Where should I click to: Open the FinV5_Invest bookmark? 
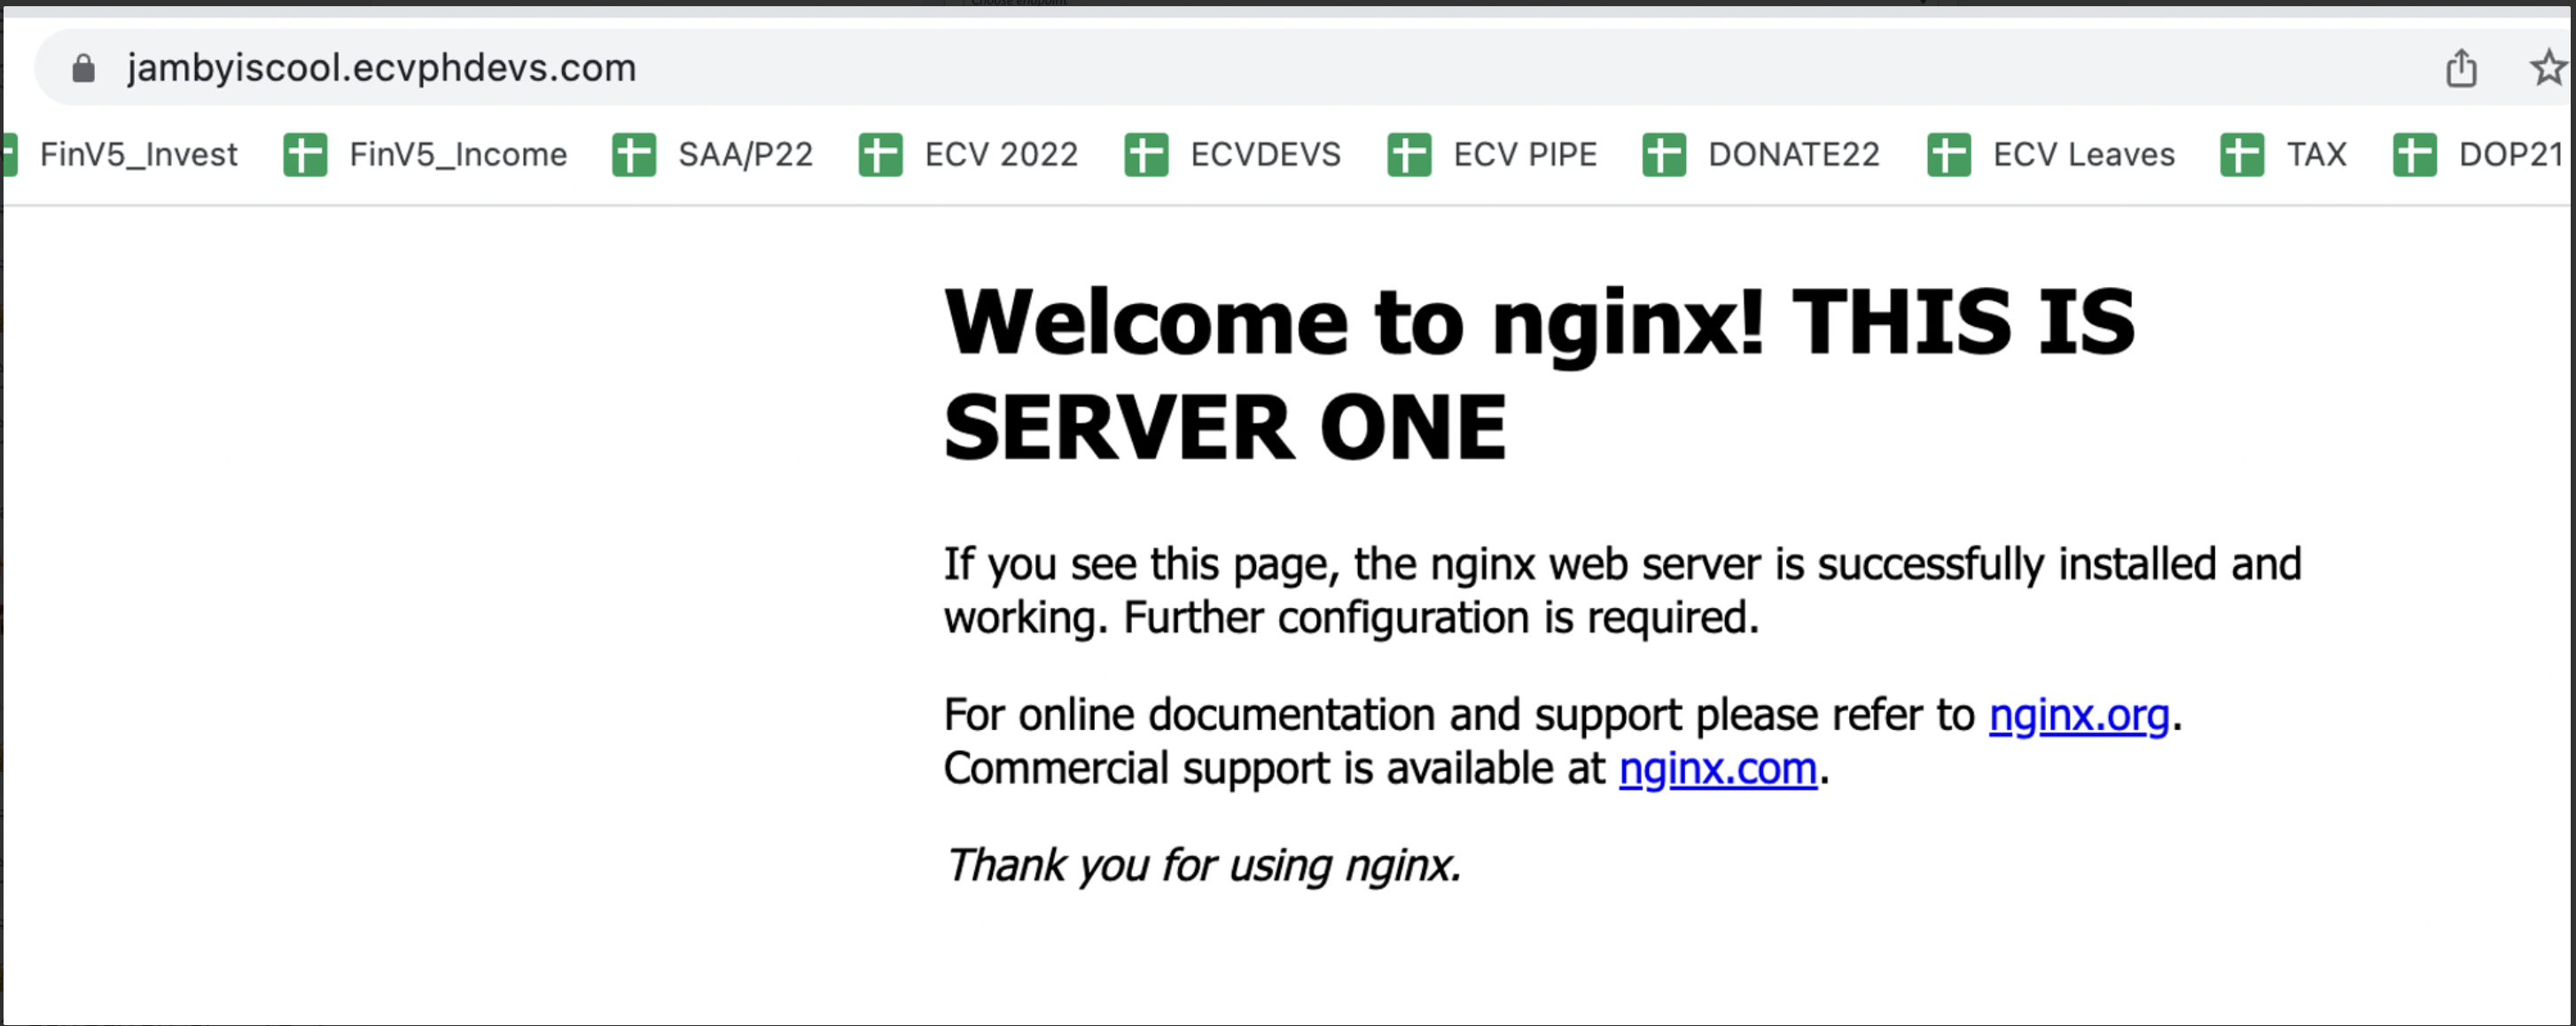138,155
